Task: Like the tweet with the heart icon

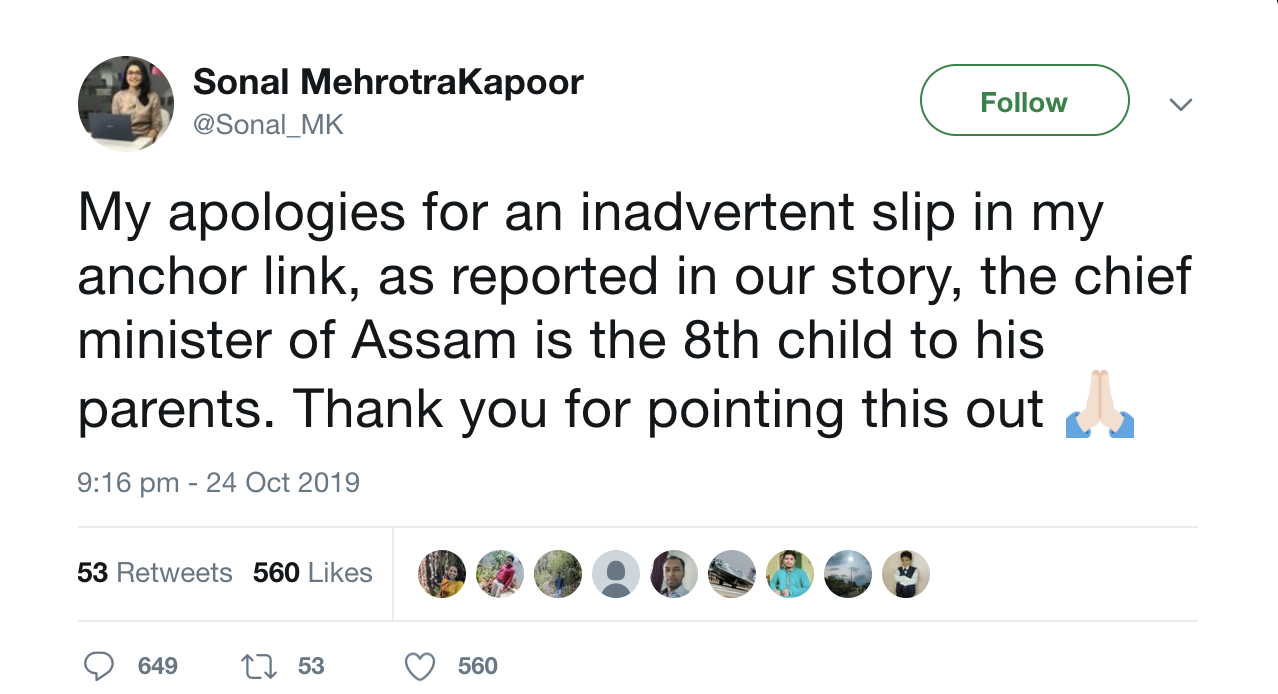Action: click(x=422, y=666)
